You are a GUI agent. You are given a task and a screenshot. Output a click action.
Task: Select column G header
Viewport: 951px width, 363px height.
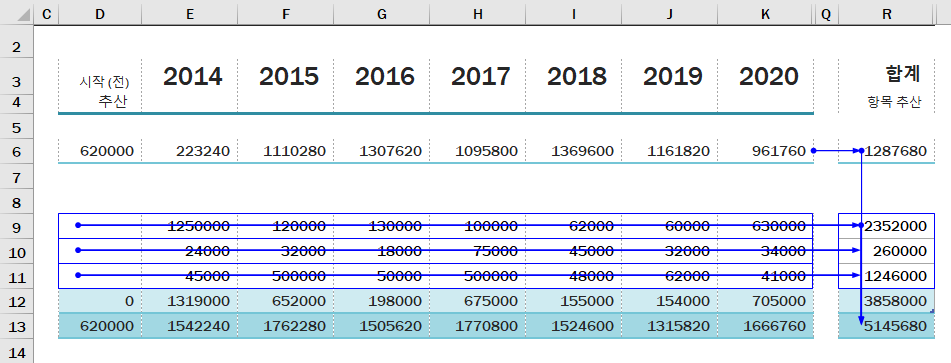click(381, 15)
